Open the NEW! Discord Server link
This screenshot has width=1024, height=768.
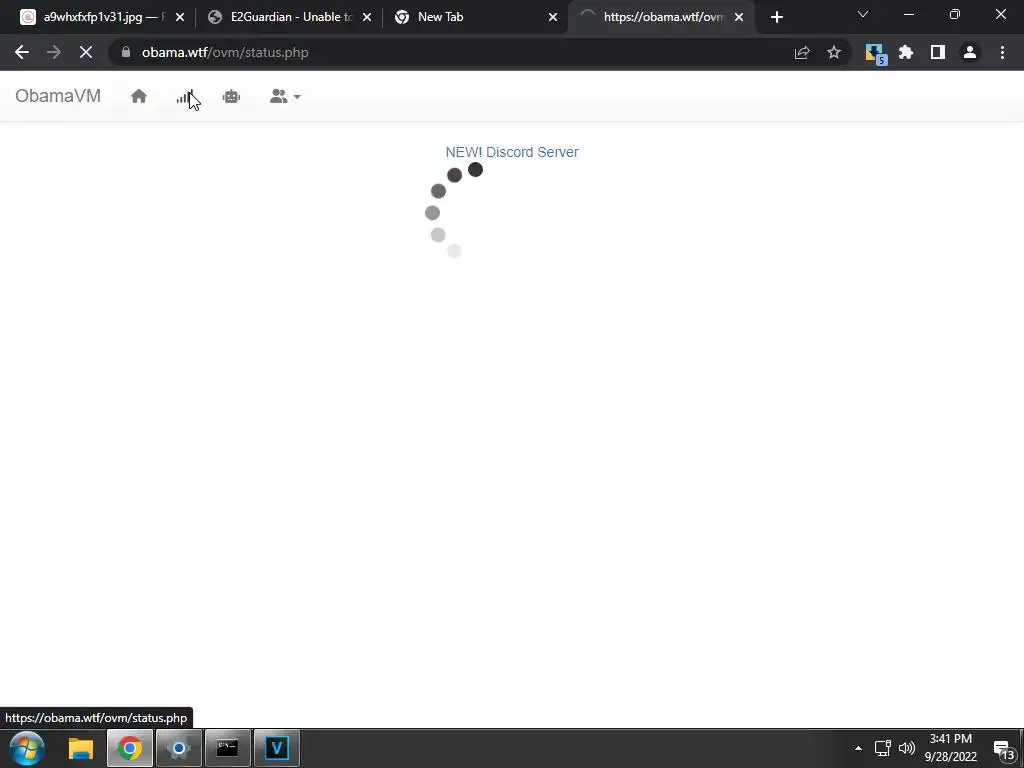512,152
